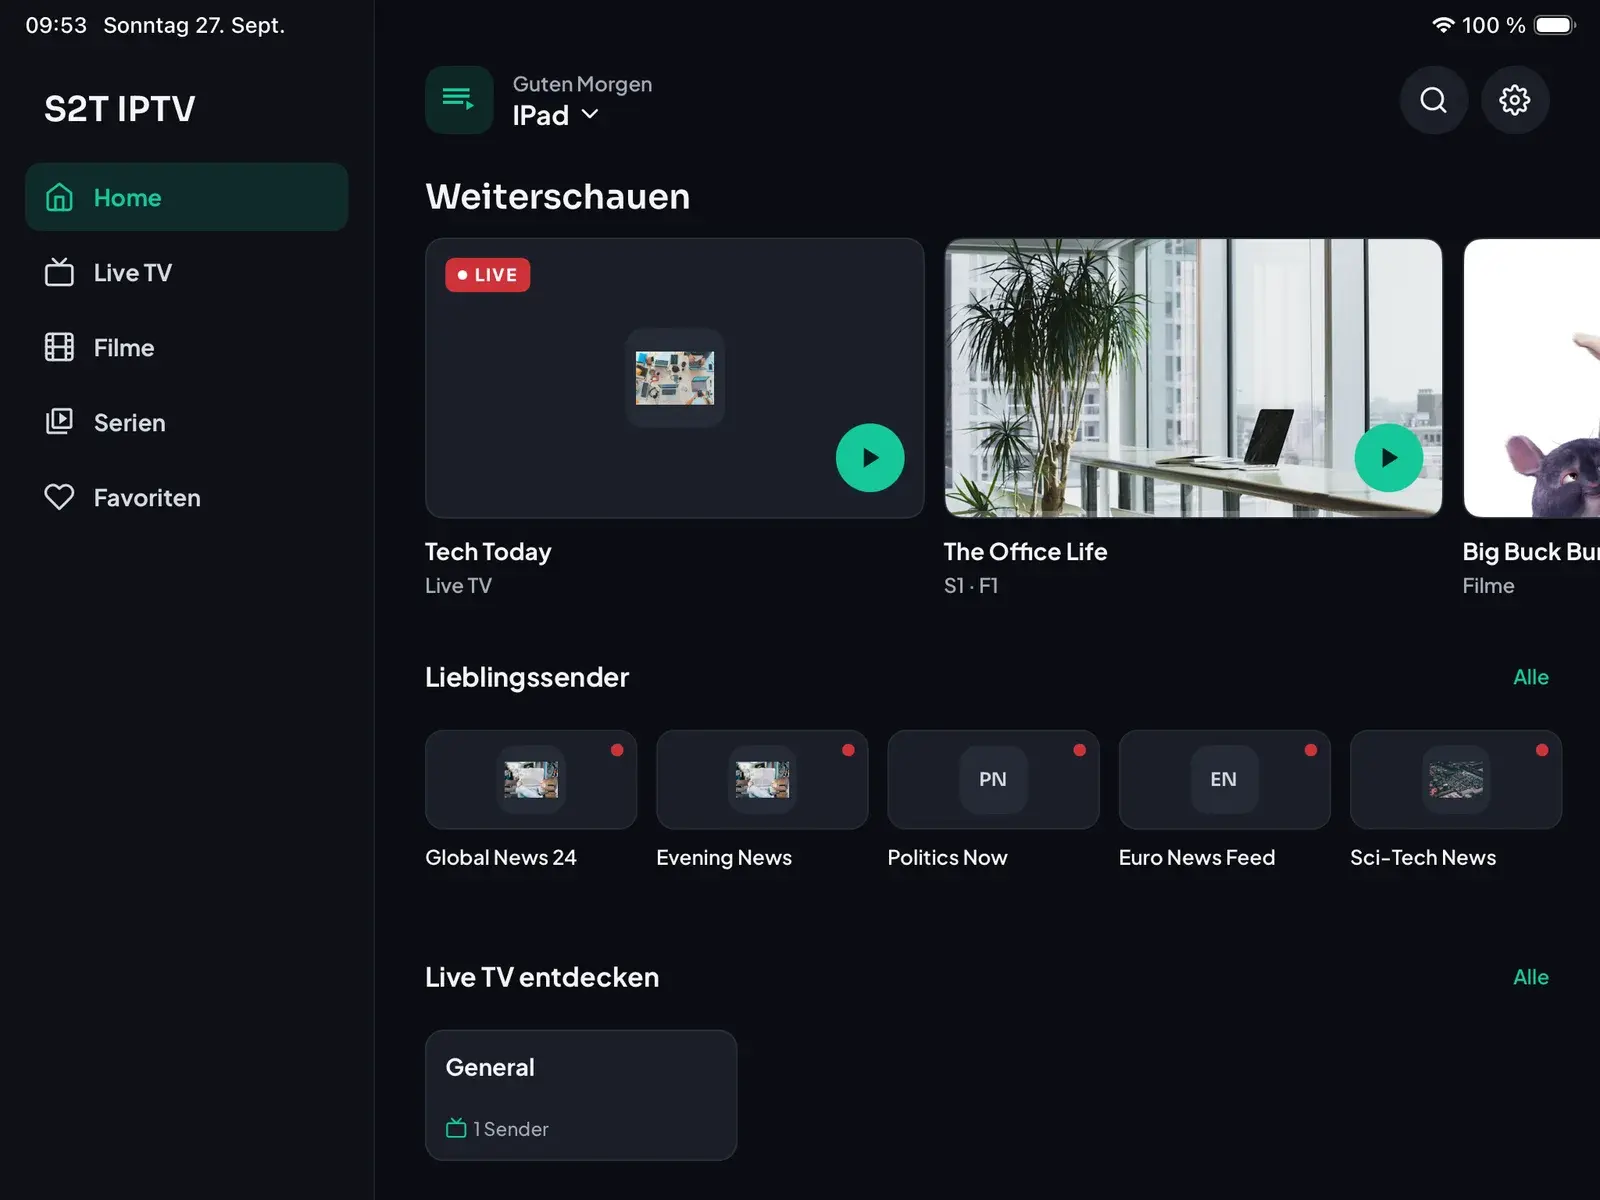Screen dimensions: 1600x1200
Task: Play Tech Today live stream
Action: click(x=870, y=458)
